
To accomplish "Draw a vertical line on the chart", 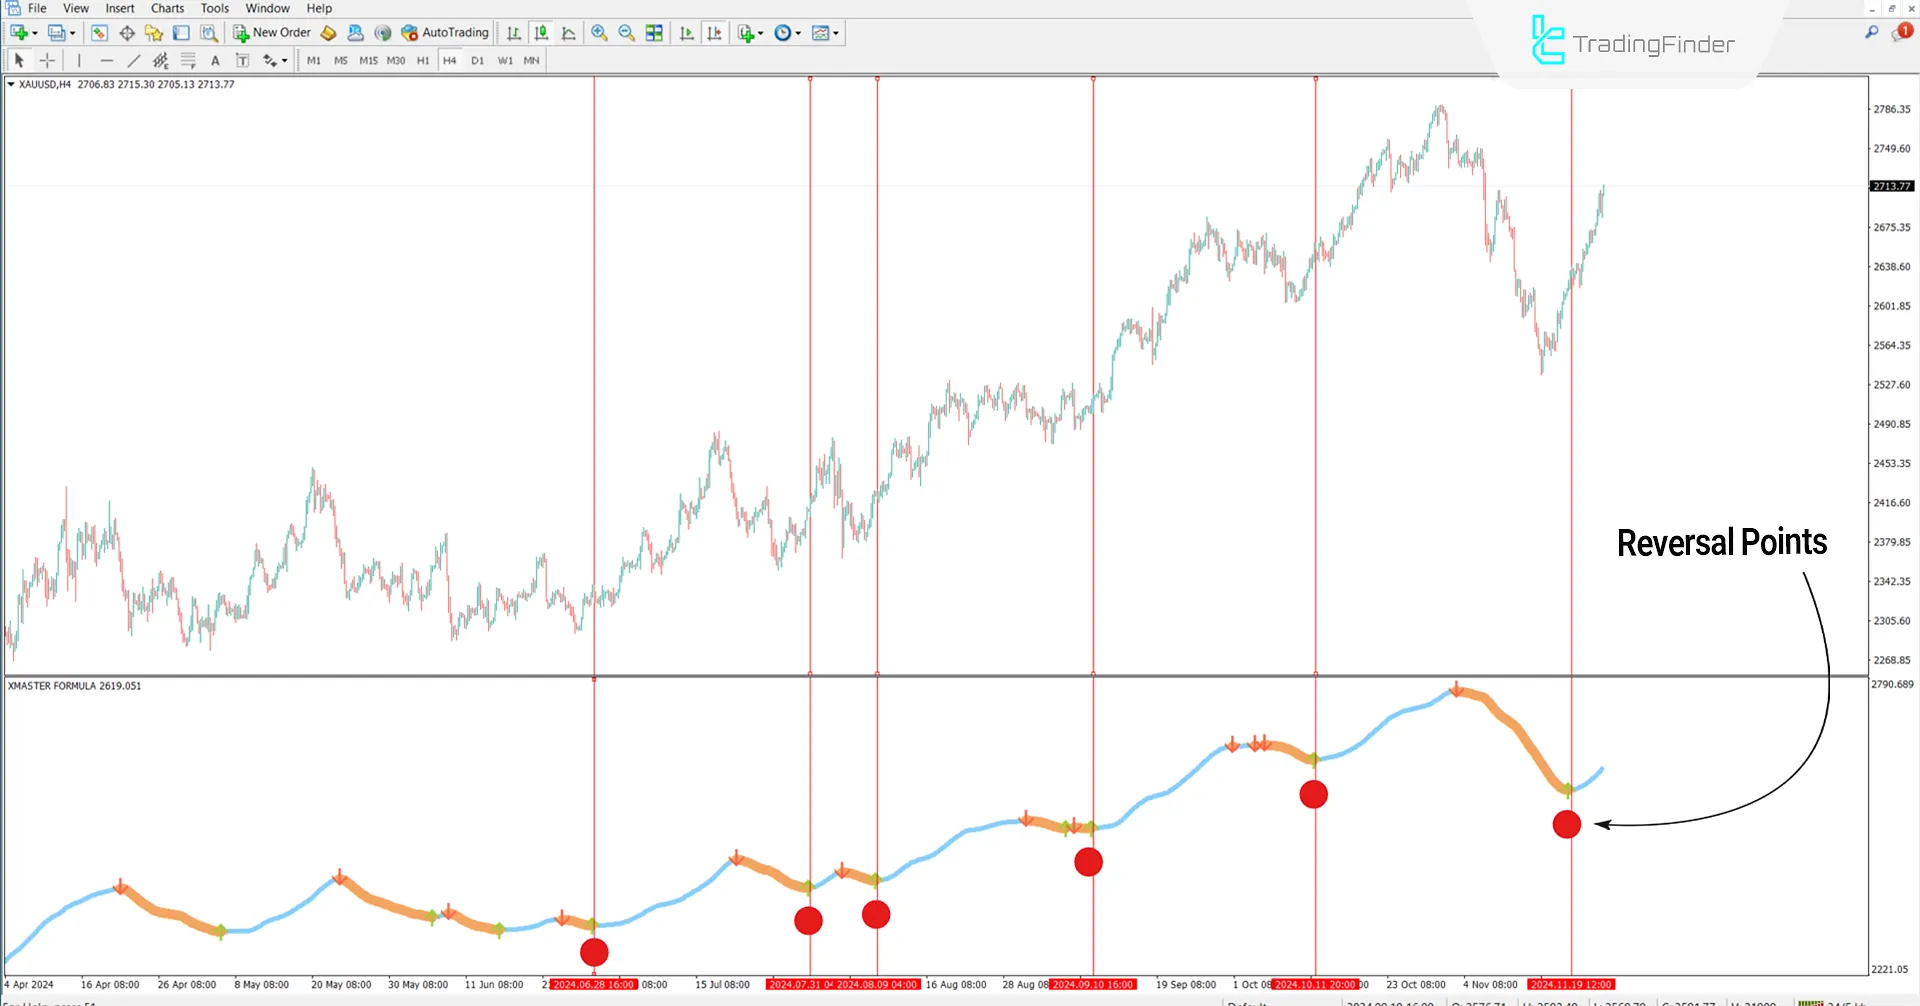I will pyautogui.click(x=79, y=60).
